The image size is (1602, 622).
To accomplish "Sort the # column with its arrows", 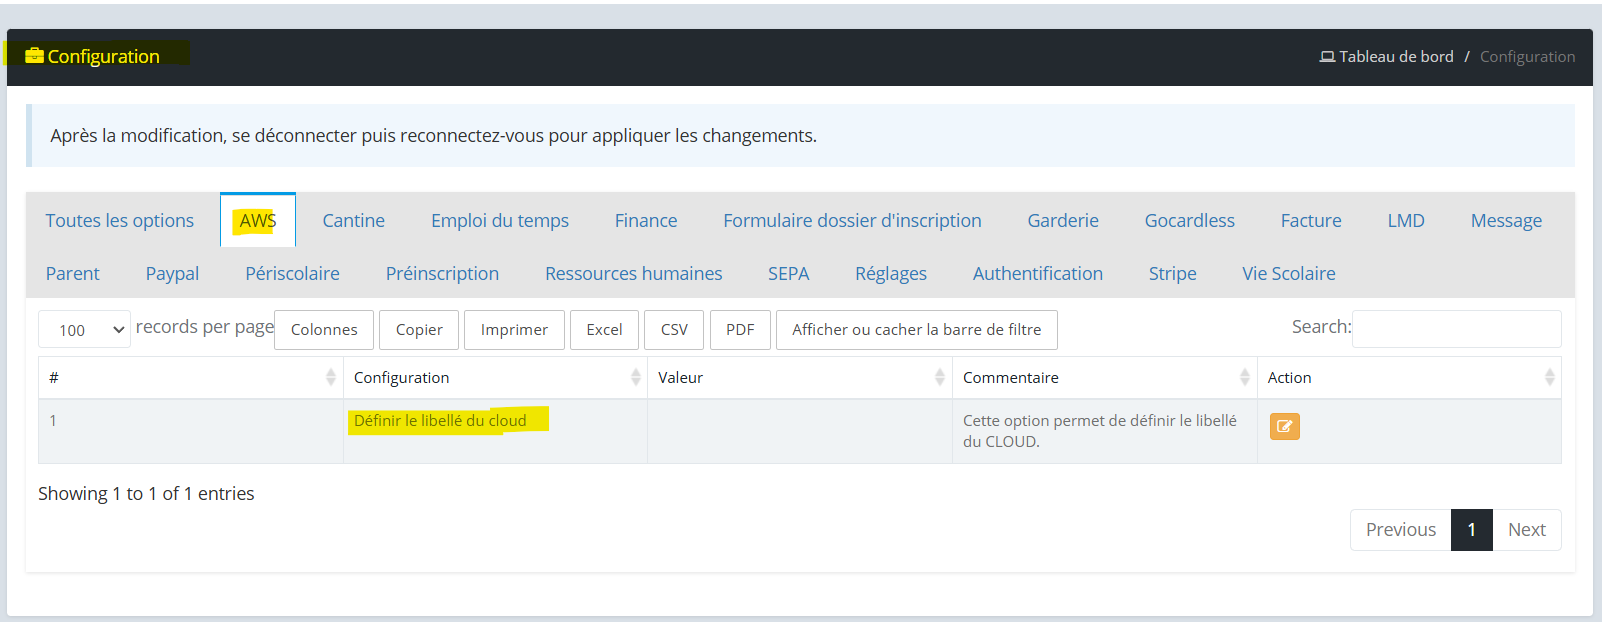I will (331, 377).
